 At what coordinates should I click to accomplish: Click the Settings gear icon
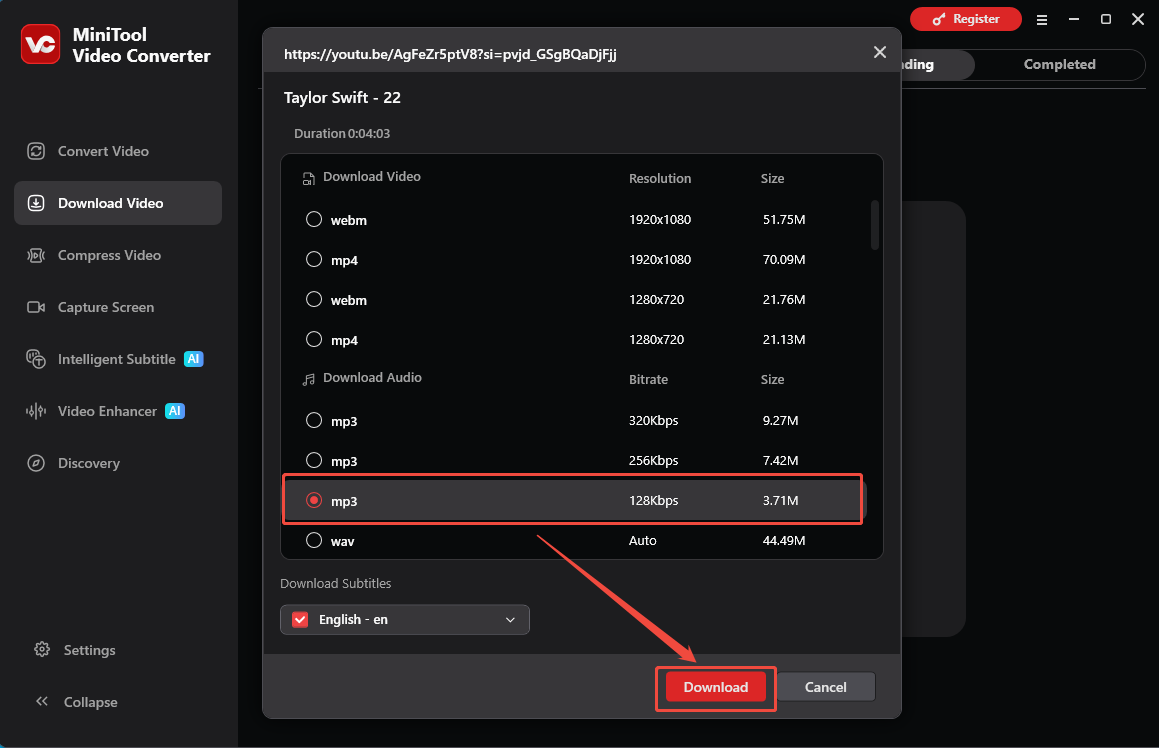tap(42, 650)
